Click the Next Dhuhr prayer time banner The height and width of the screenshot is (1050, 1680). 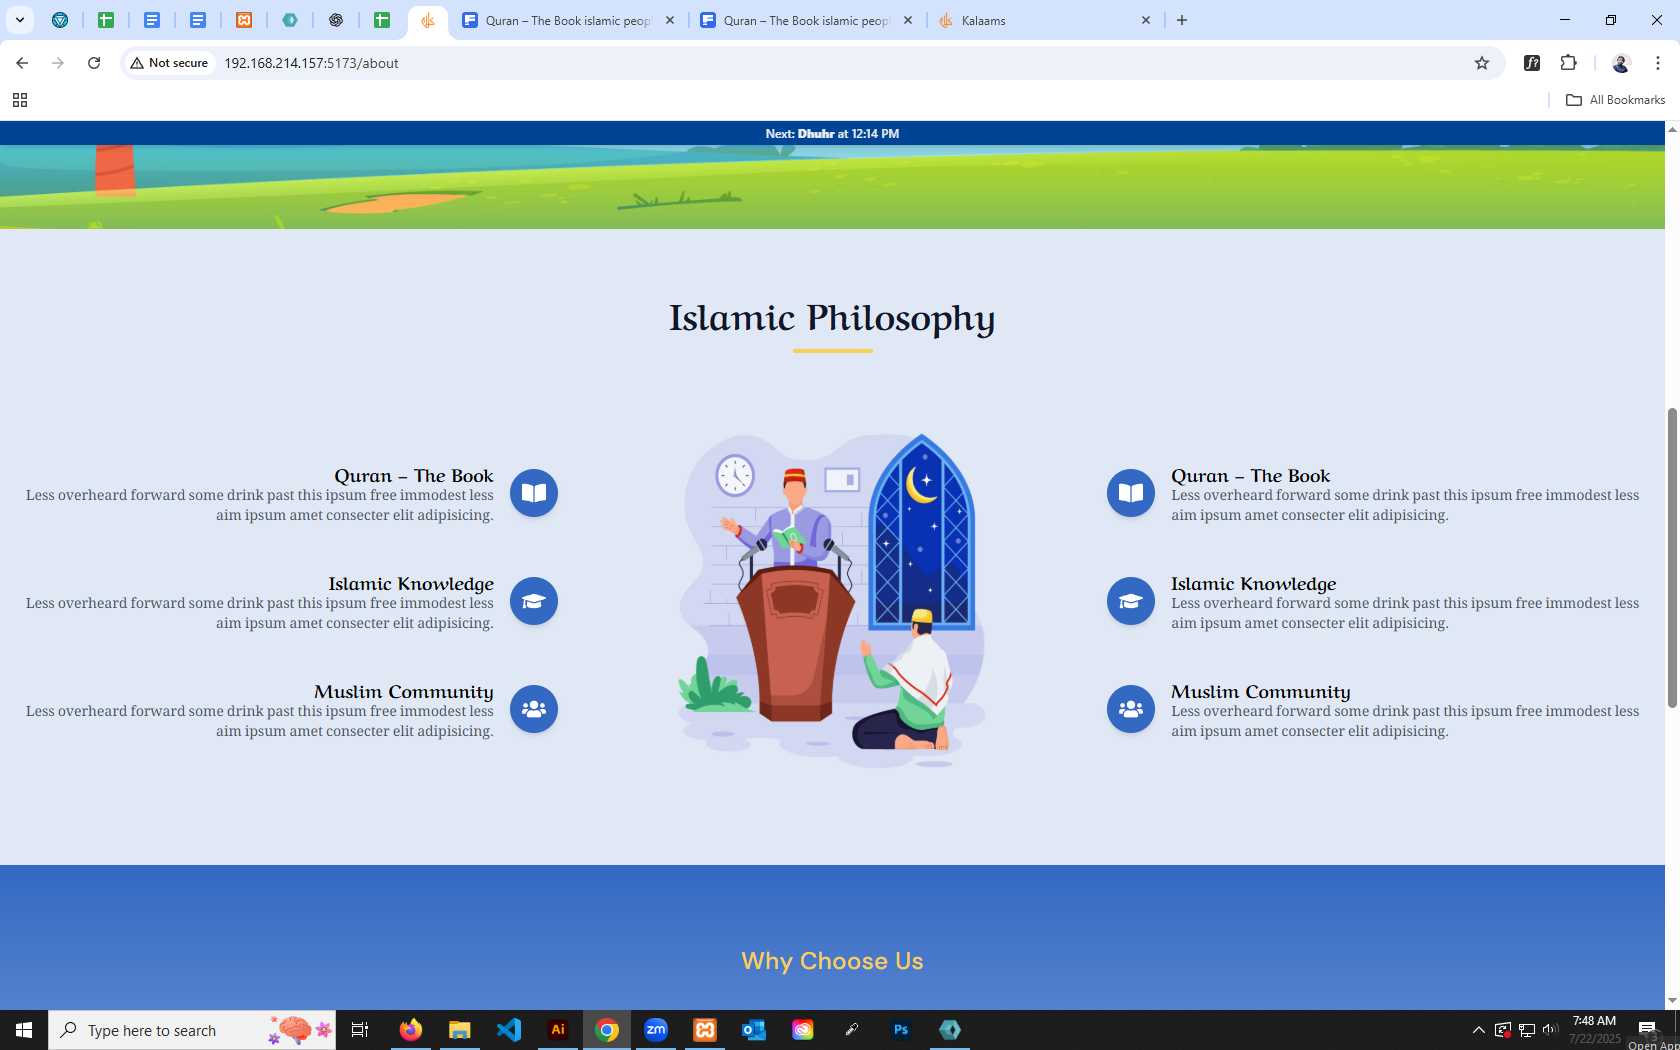pyautogui.click(x=832, y=133)
